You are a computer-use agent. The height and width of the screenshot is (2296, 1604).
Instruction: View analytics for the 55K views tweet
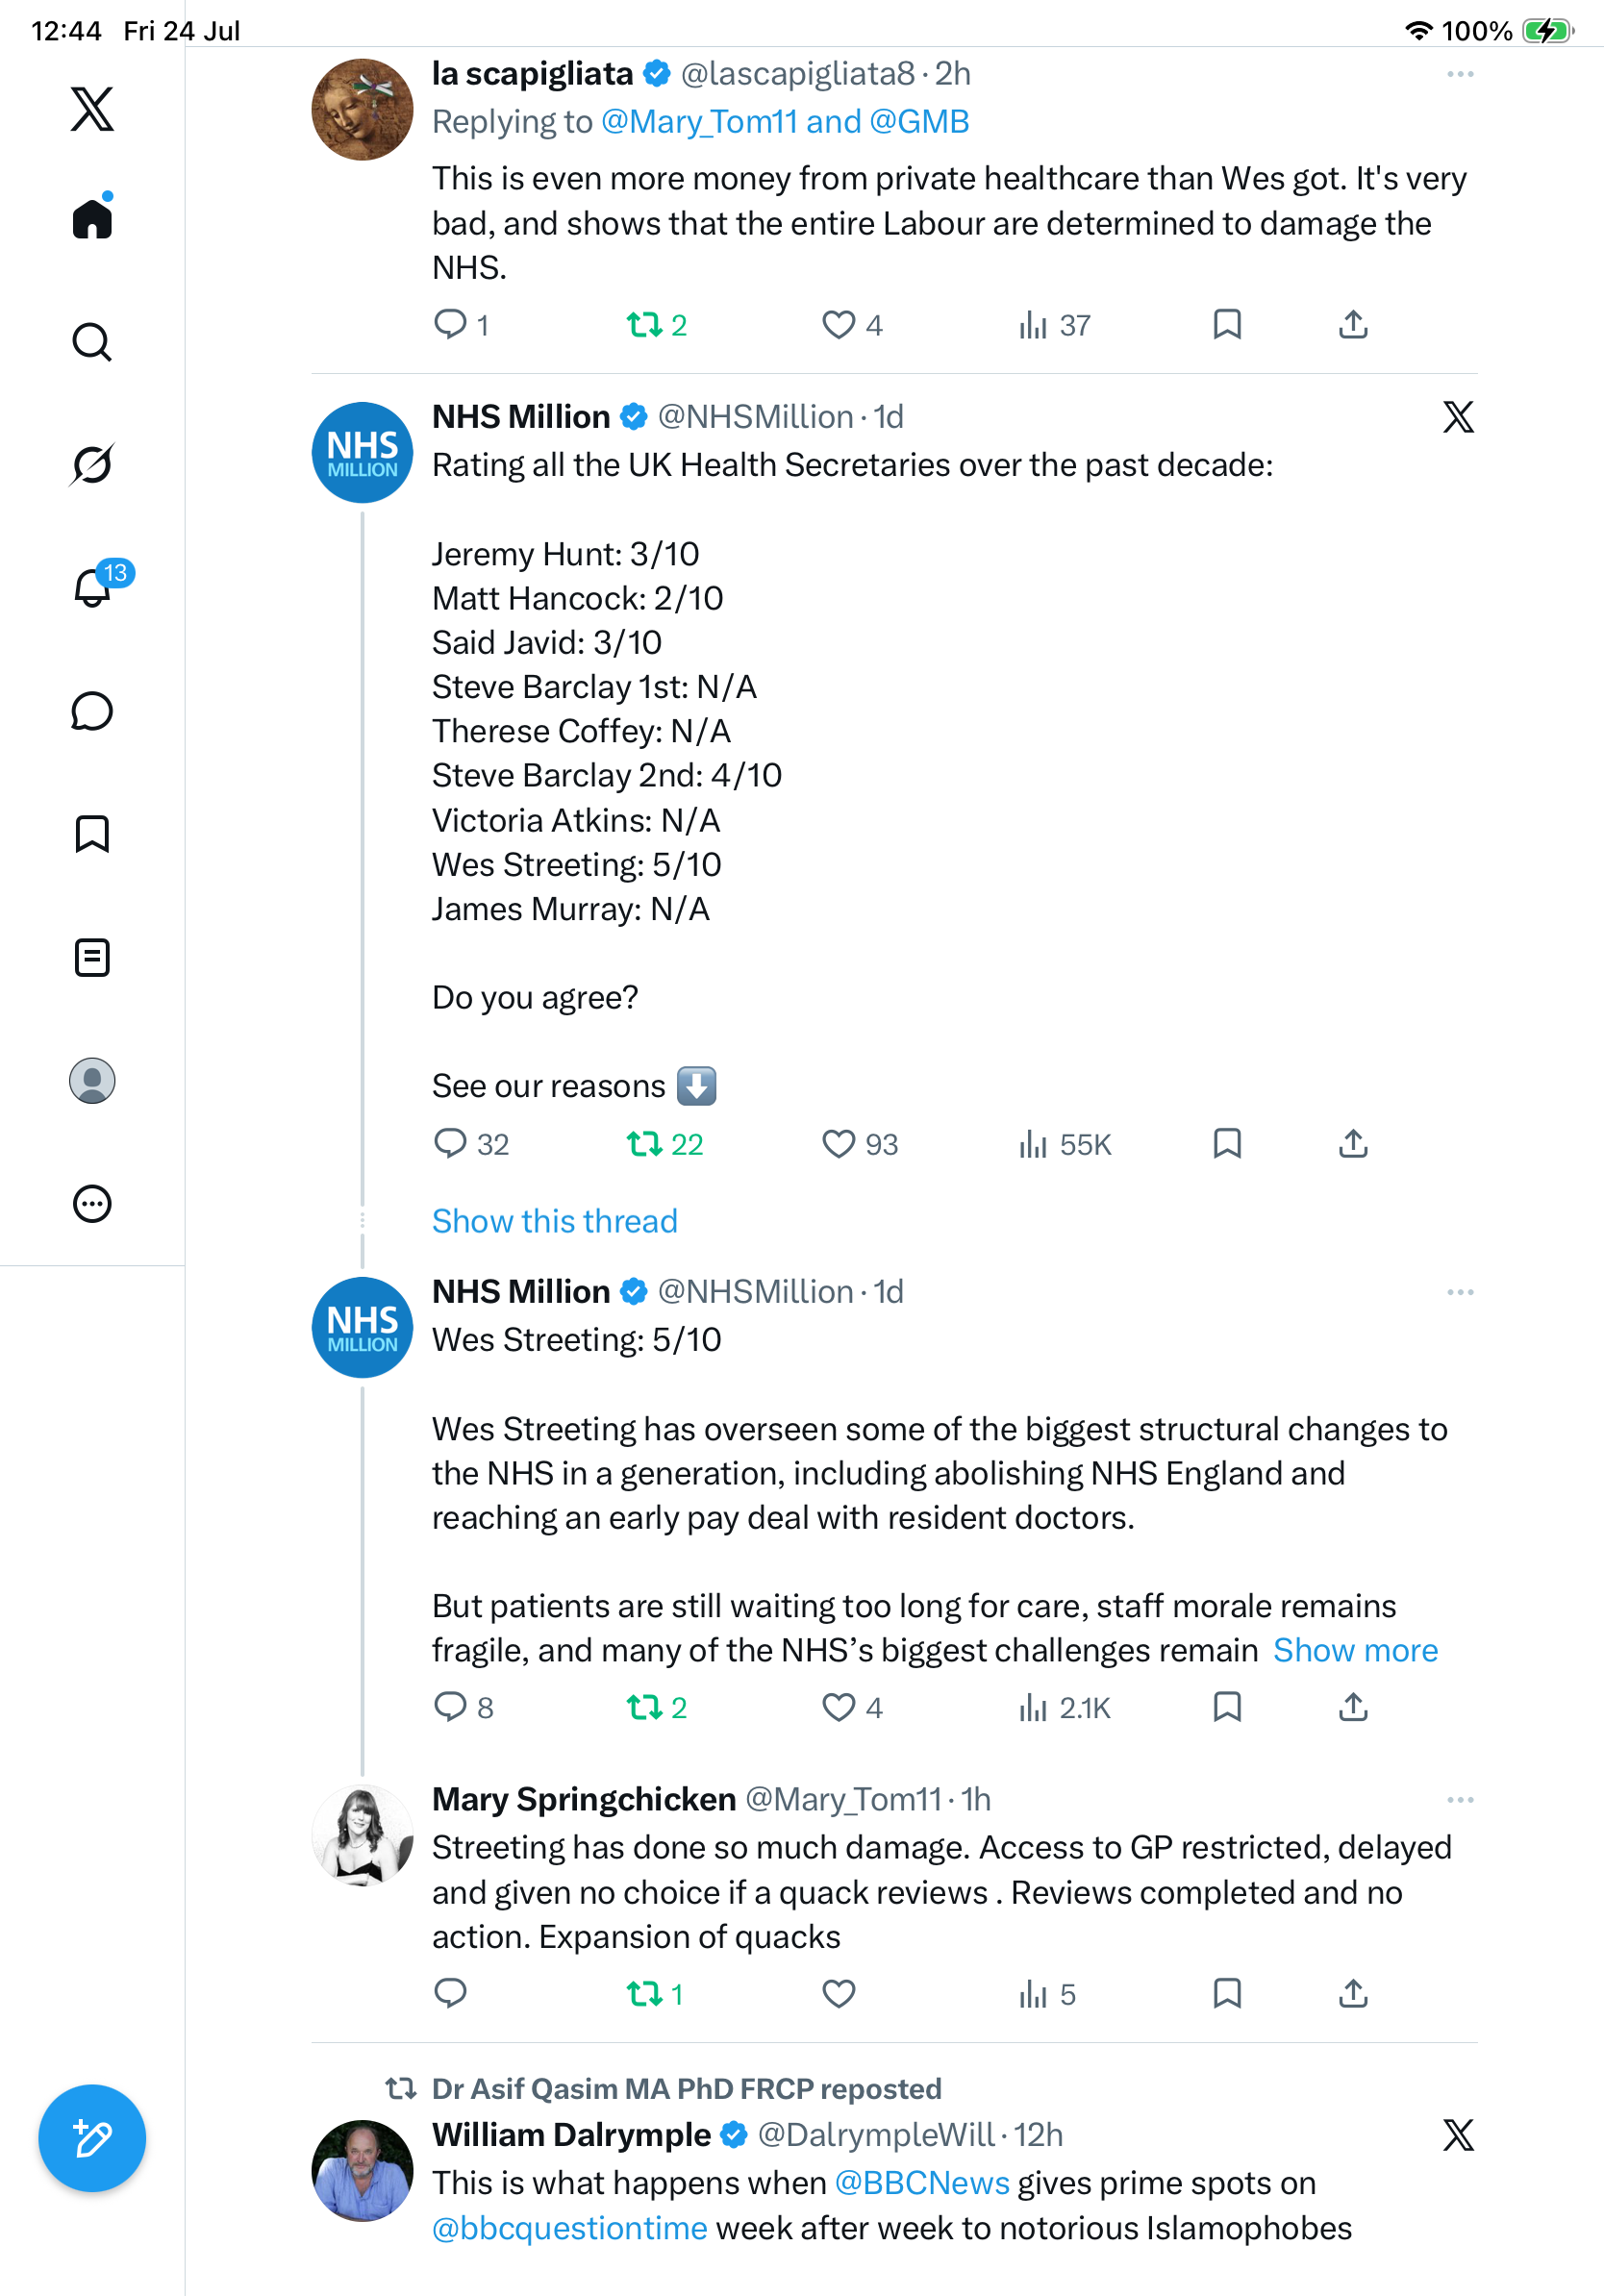click(1064, 1143)
